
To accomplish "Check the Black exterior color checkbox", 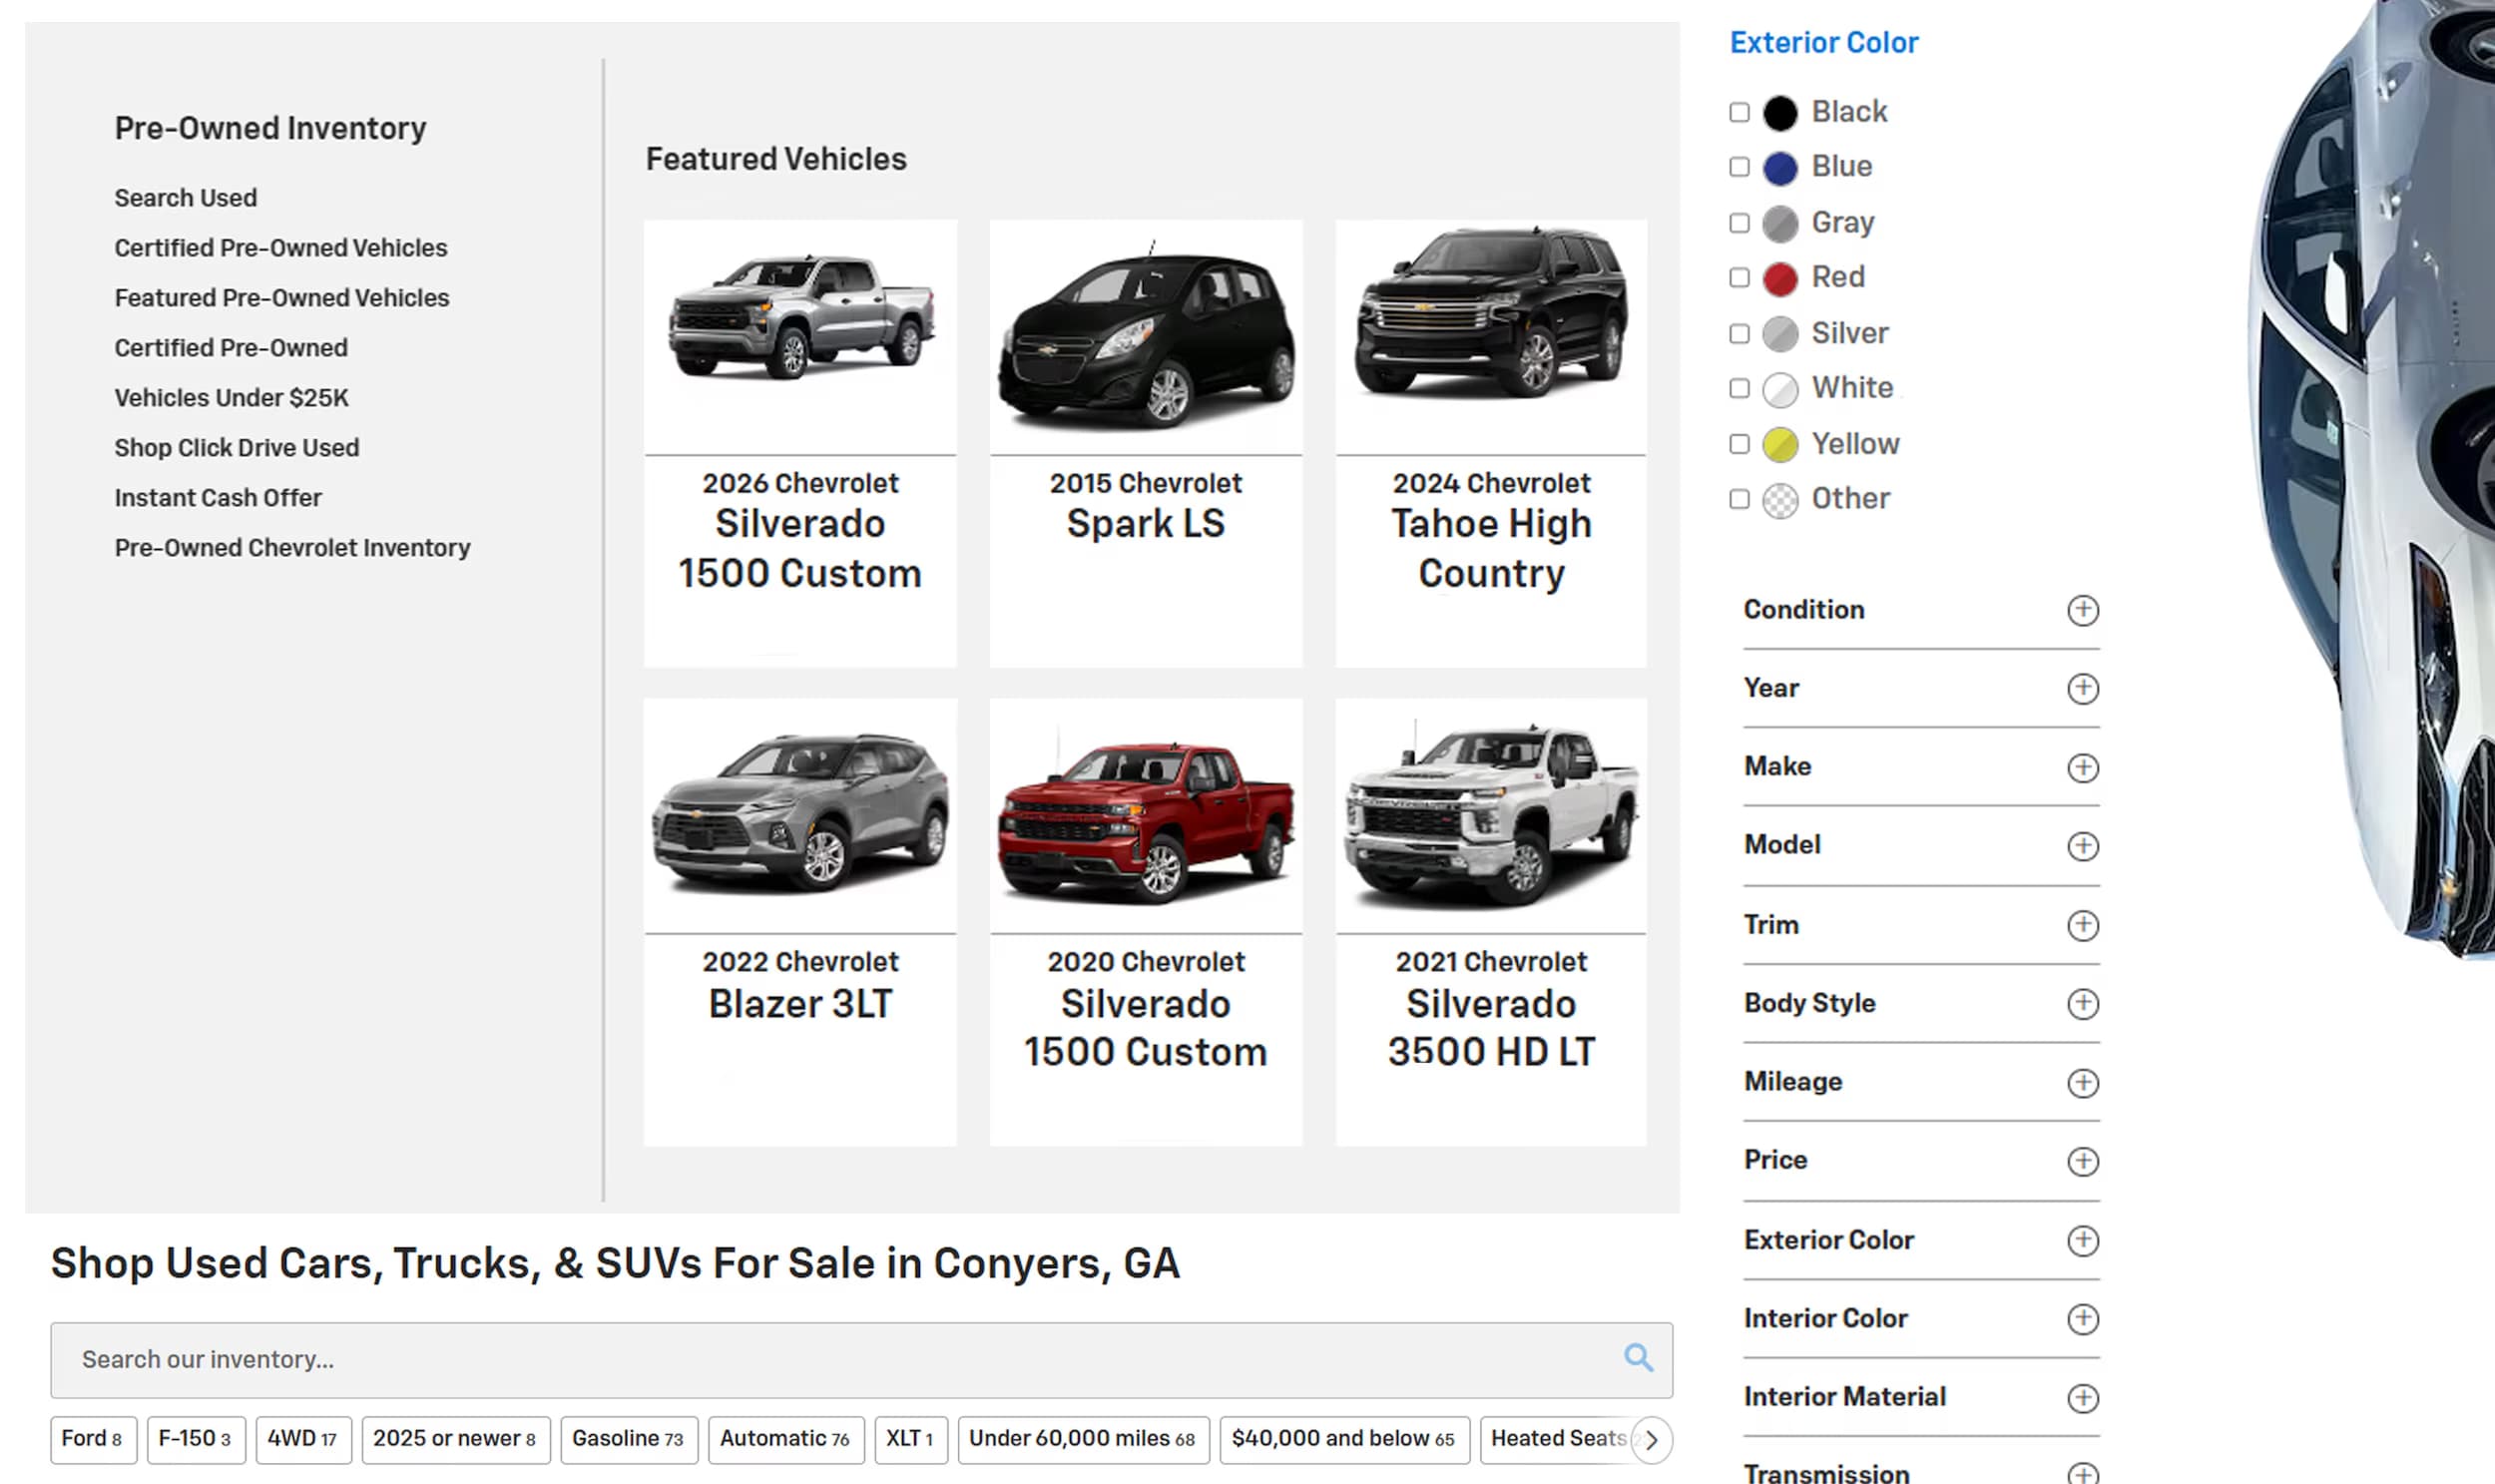I will pos(1739,112).
